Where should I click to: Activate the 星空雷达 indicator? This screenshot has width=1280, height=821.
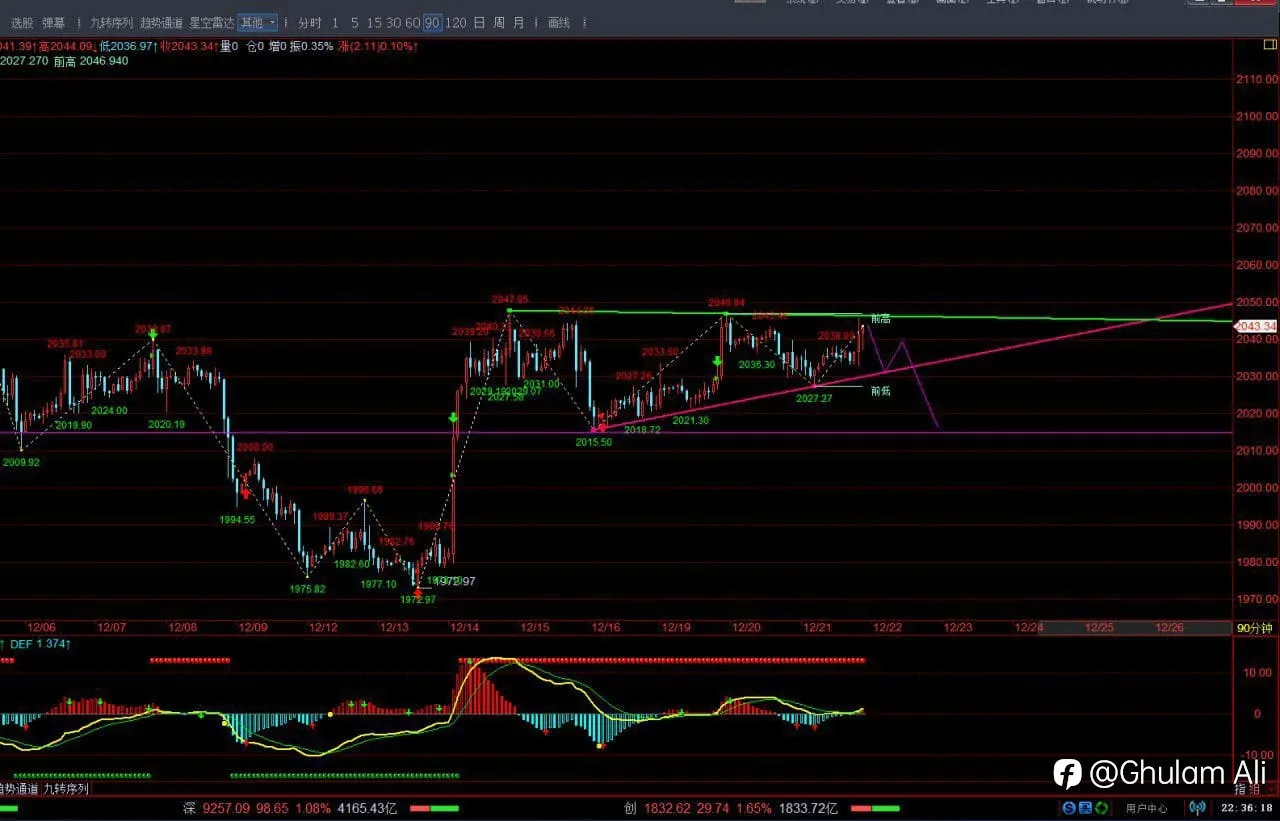212,22
